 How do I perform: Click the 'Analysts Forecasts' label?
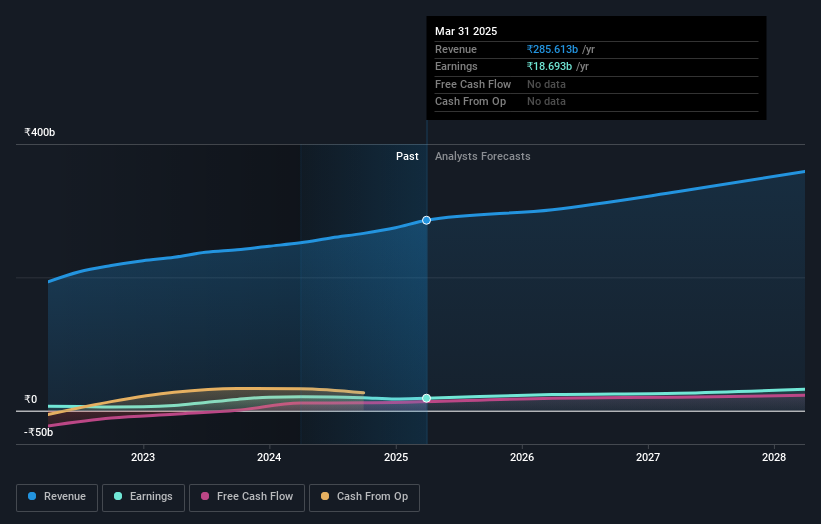[x=482, y=157]
